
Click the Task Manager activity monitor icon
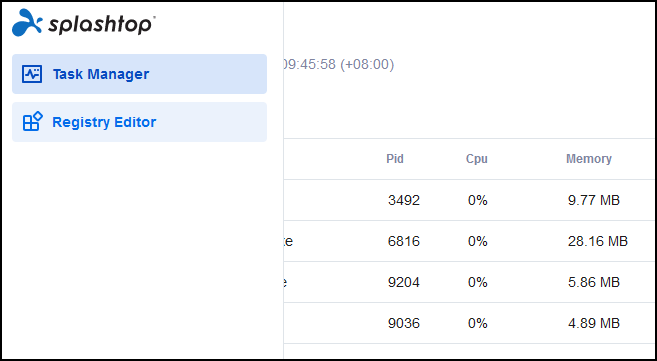32,74
